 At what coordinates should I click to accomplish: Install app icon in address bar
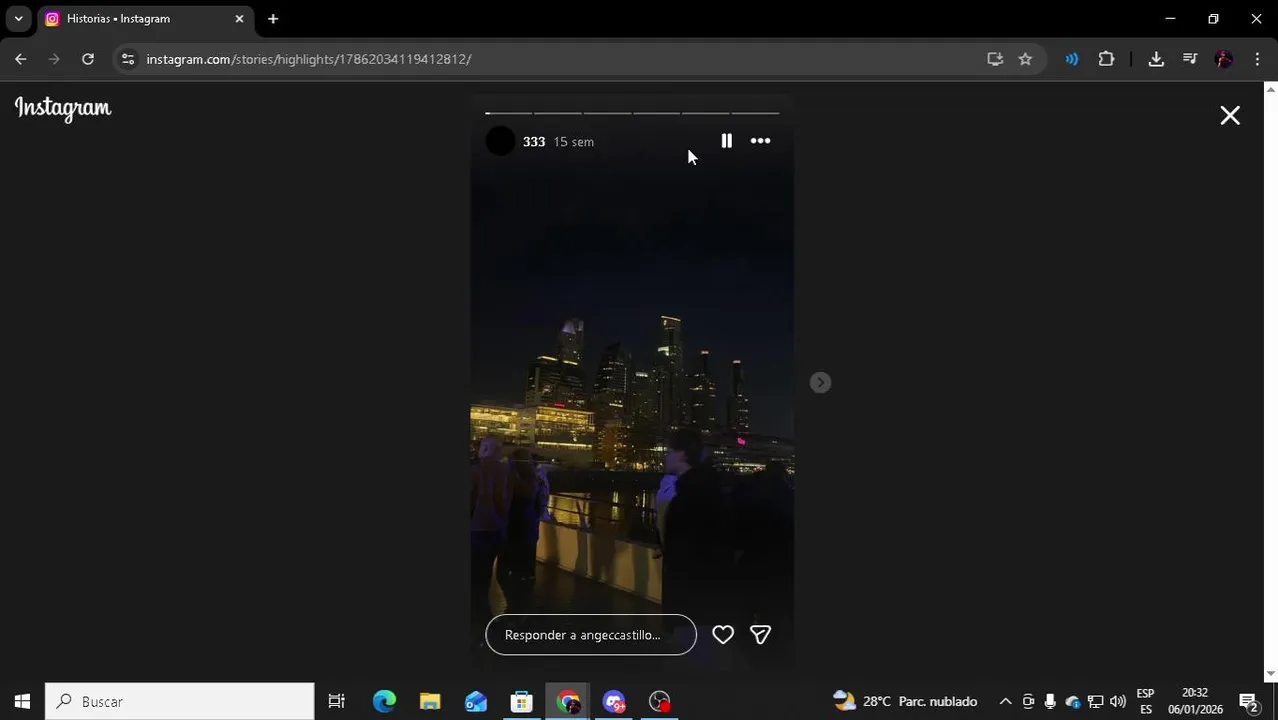995,59
